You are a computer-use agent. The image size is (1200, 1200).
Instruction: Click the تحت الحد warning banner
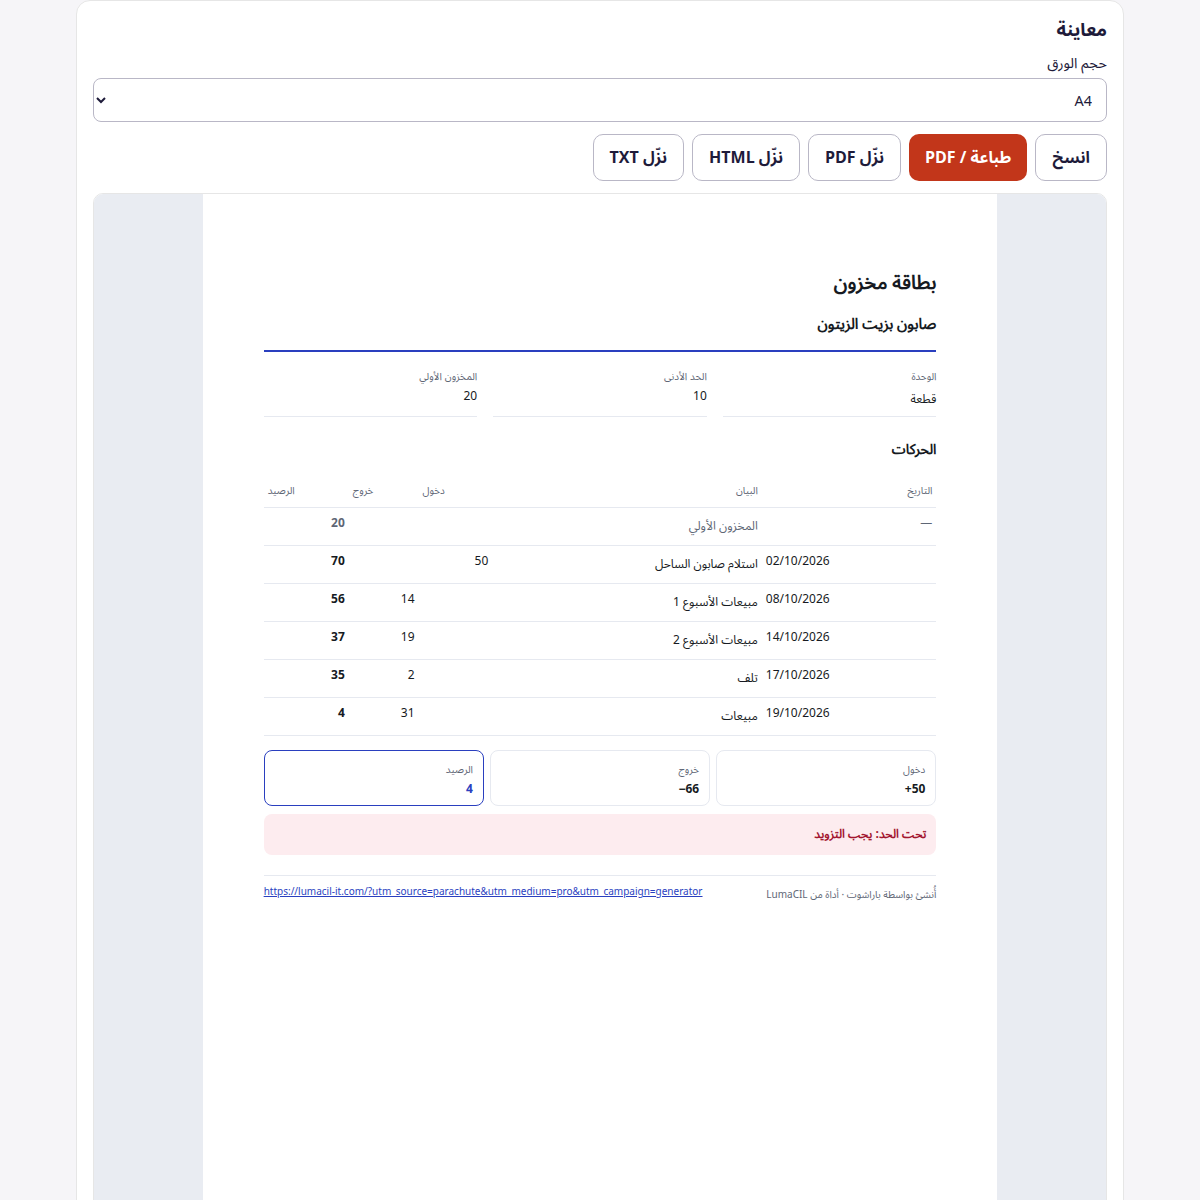coord(600,834)
